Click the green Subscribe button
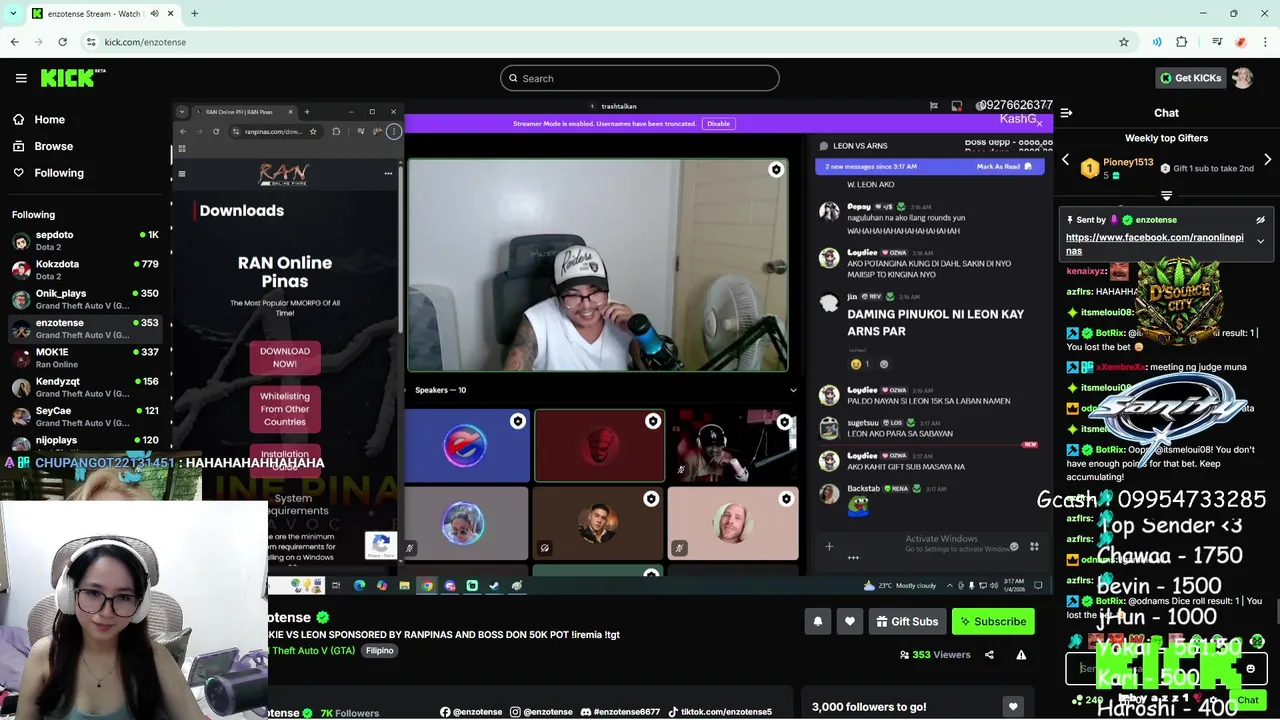This screenshot has width=1280, height=720. pos(993,621)
